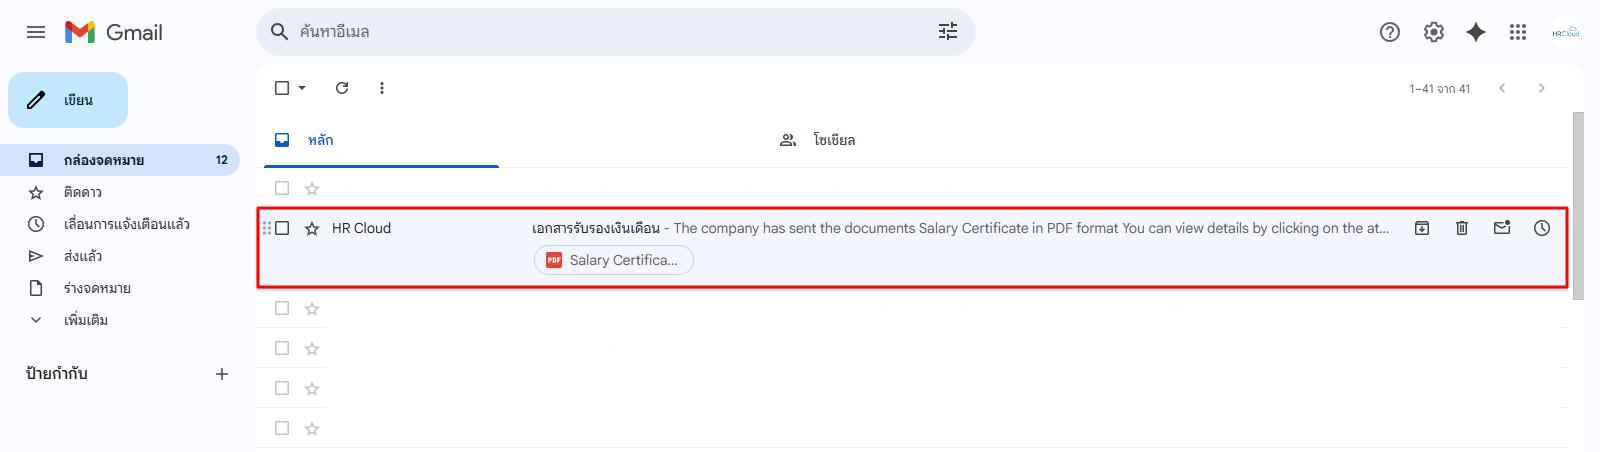Delete the HR Cloud email
Viewport: 1600px width, 452px height.
(x=1462, y=228)
